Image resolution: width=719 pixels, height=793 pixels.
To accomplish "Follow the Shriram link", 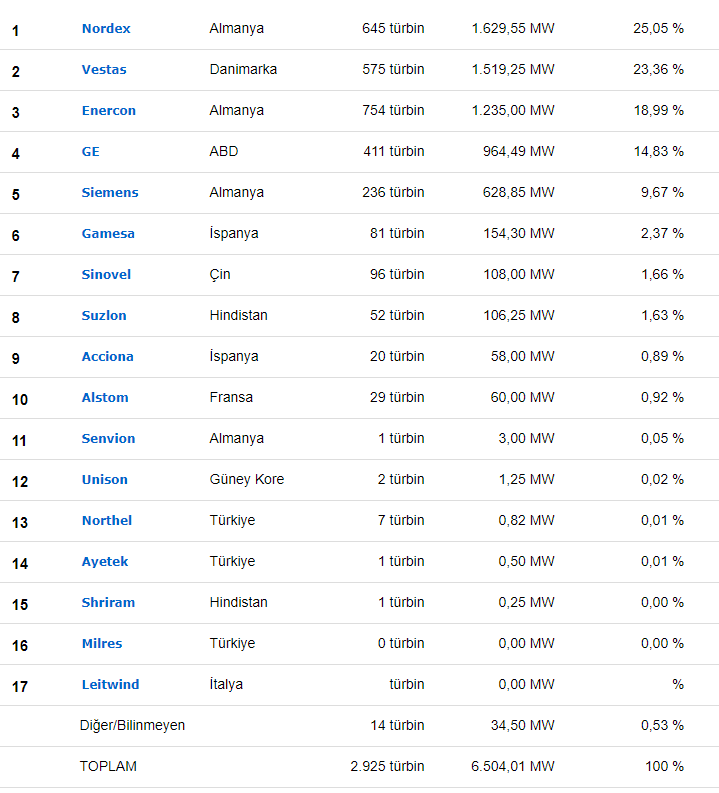I will point(108,603).
